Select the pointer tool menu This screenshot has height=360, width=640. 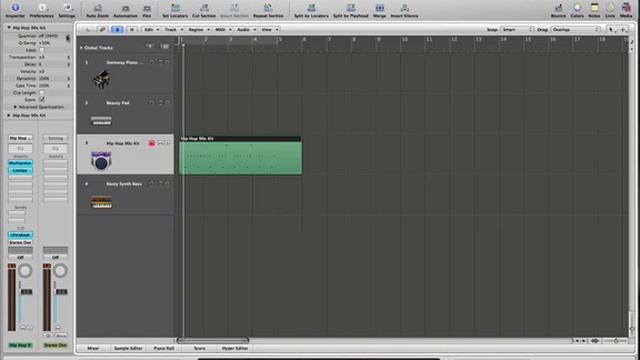pyautogui.click(x=611, y=29)
